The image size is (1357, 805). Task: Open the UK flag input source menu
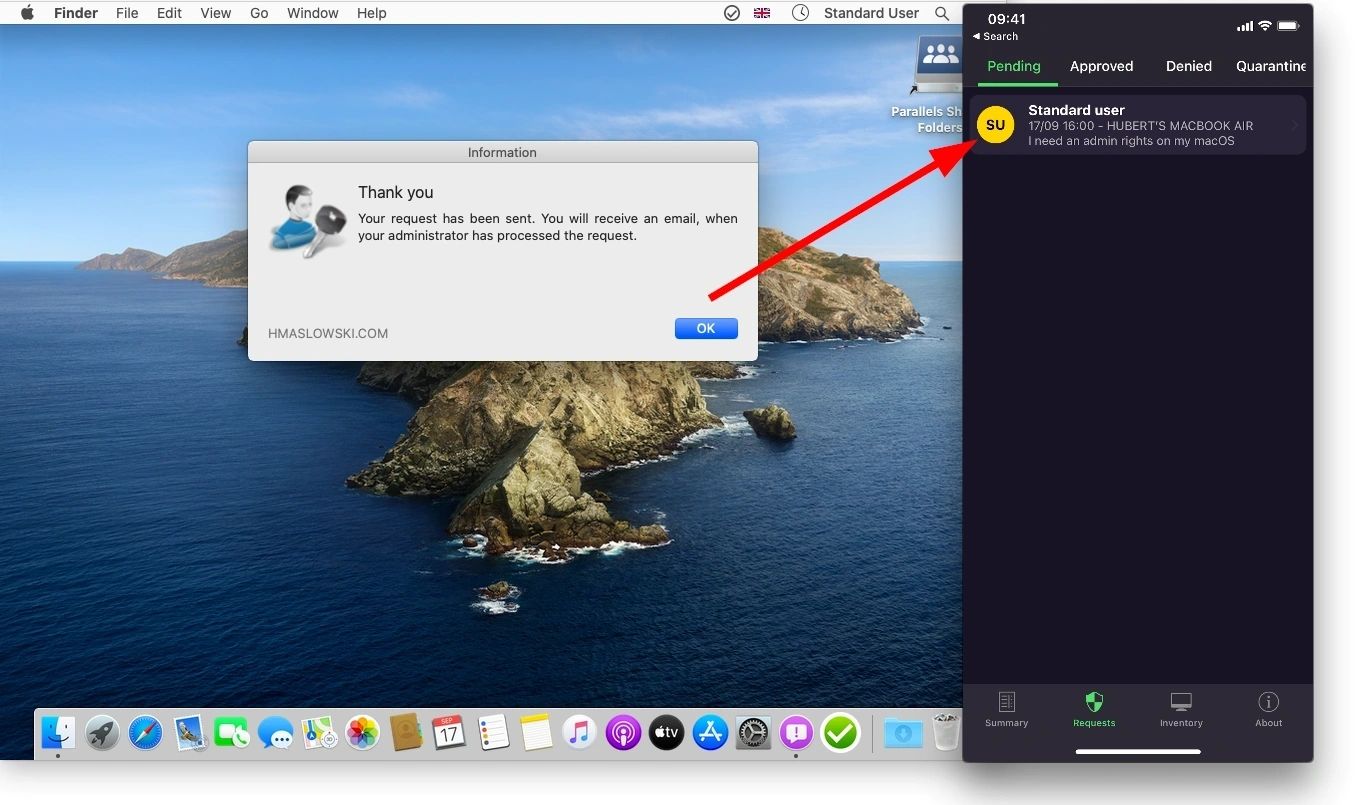(x=762, y=13)
